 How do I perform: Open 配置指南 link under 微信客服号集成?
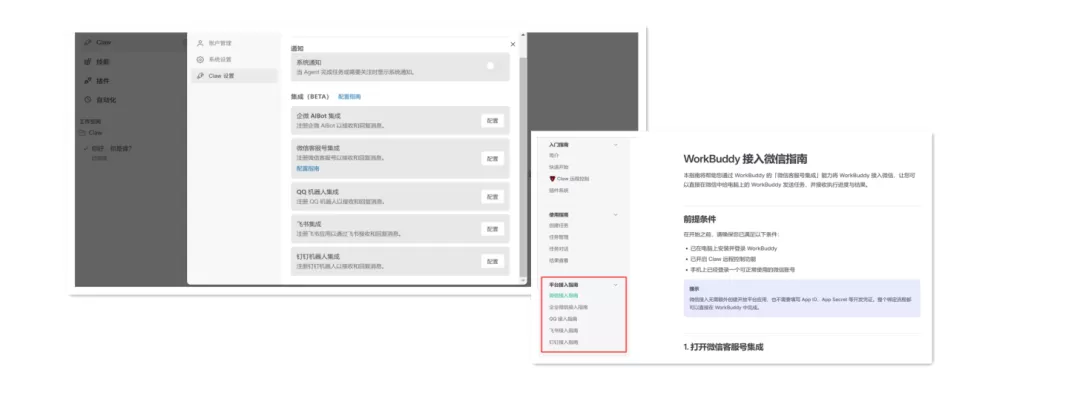308,168
